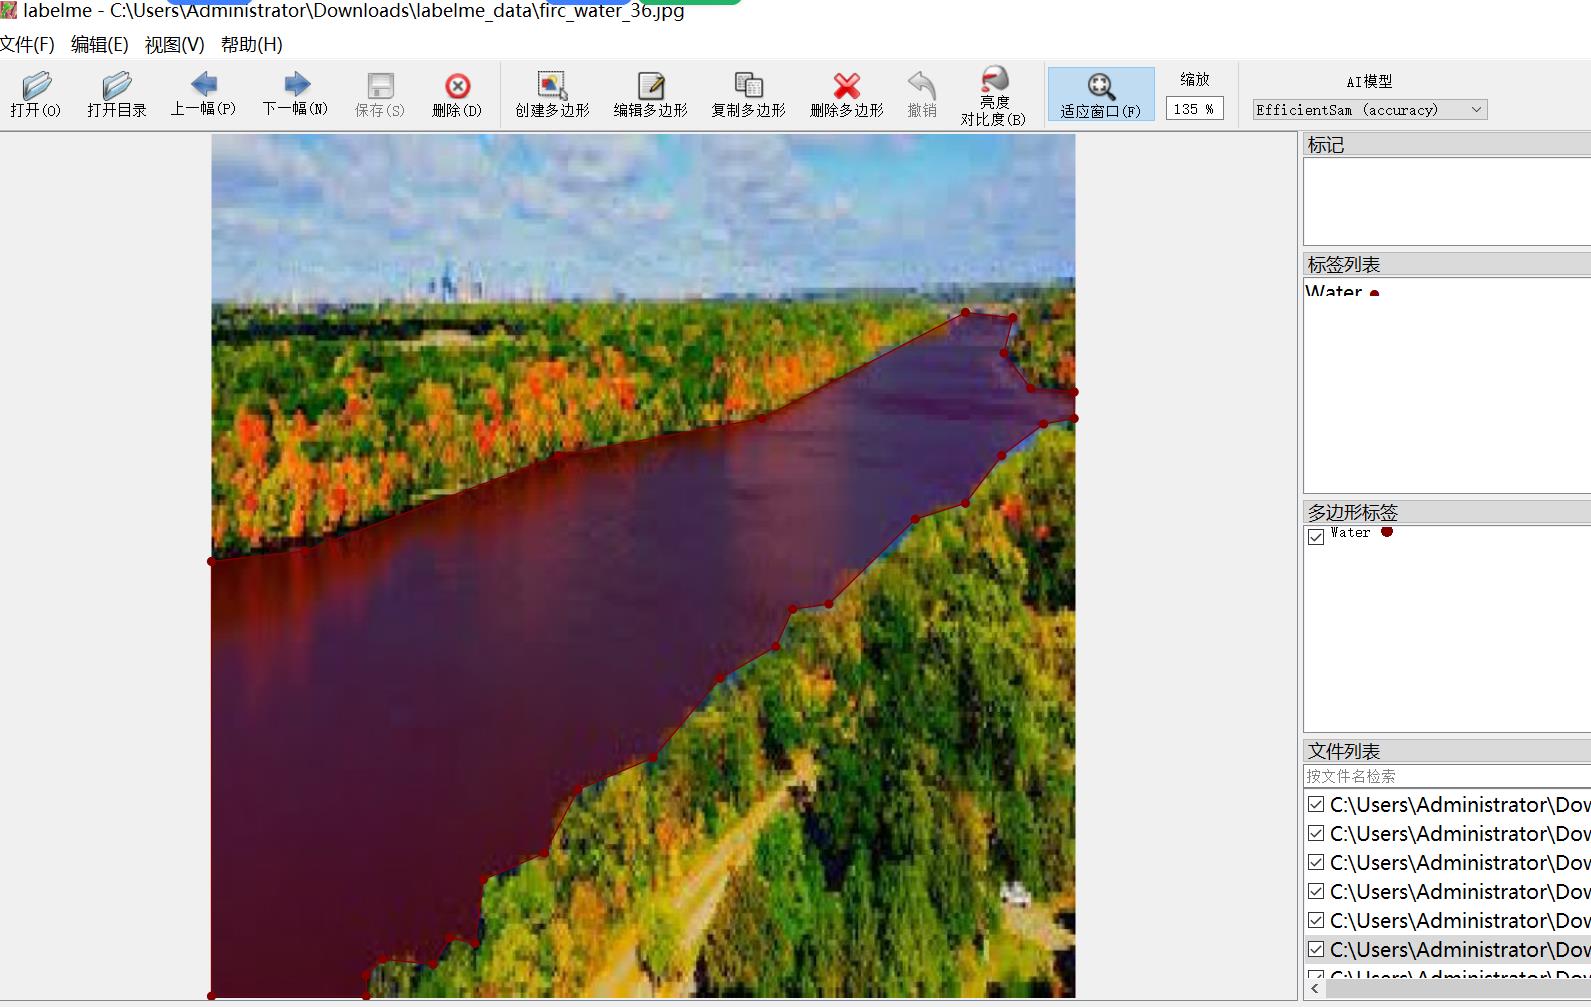The image size is (1591, 1007).
Task: Open the EfficientSam AI model dropdown
Action: (x=1369, y=110)
